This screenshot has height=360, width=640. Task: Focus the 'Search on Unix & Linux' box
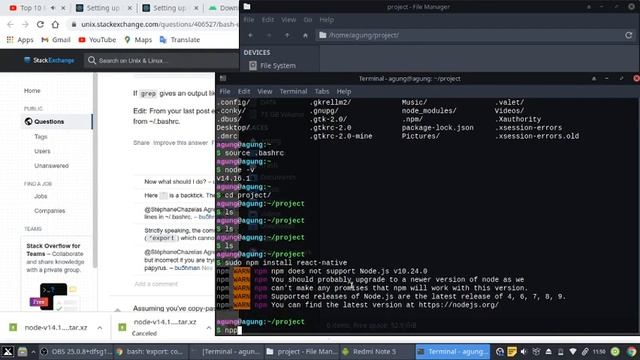[161, 60]
